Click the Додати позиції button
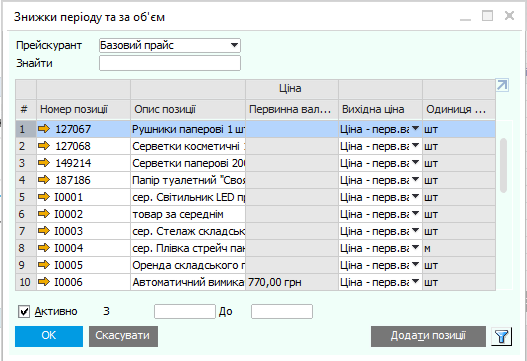This screenshot has width=527, height=361. pyautogui.click(x=428, y=336)
